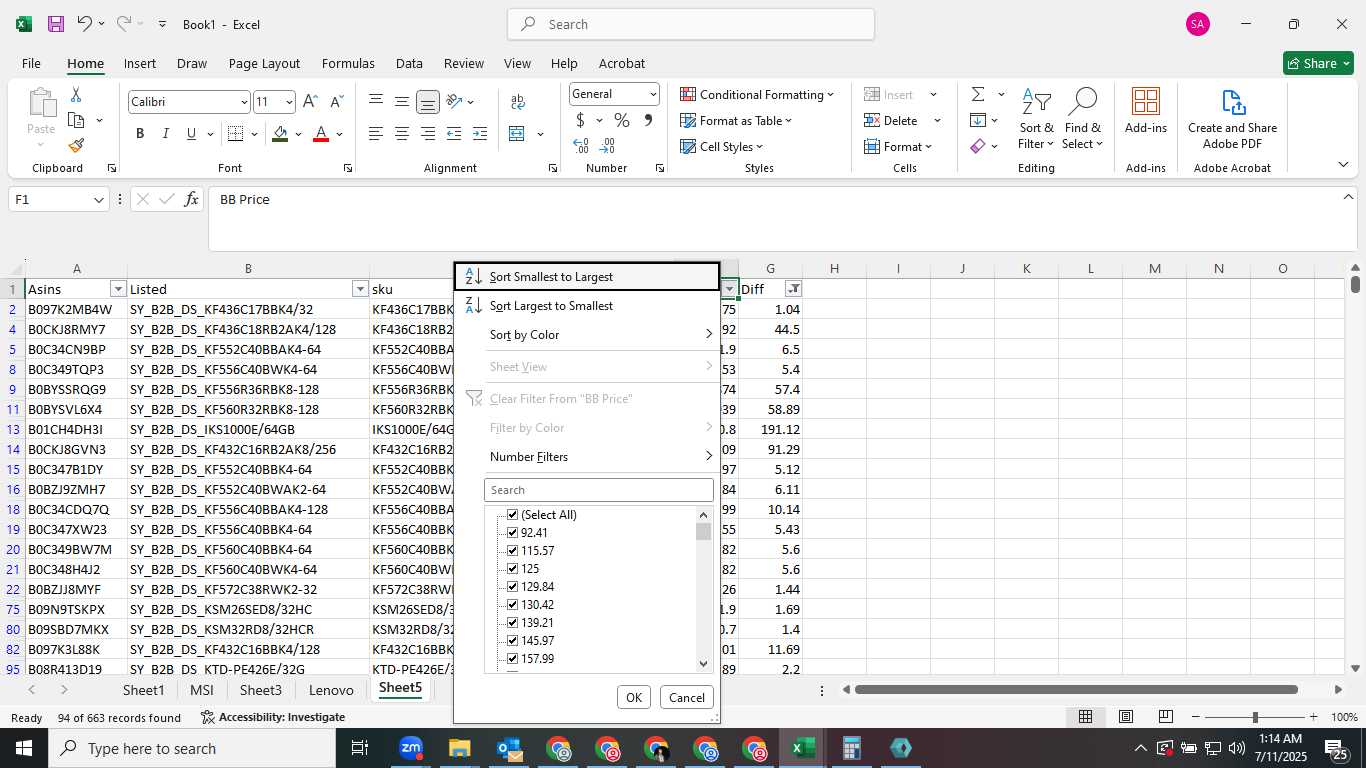Expand Conditional Formatting menu
Screen dimensions: 1366x768
click(x=757, y=94)
